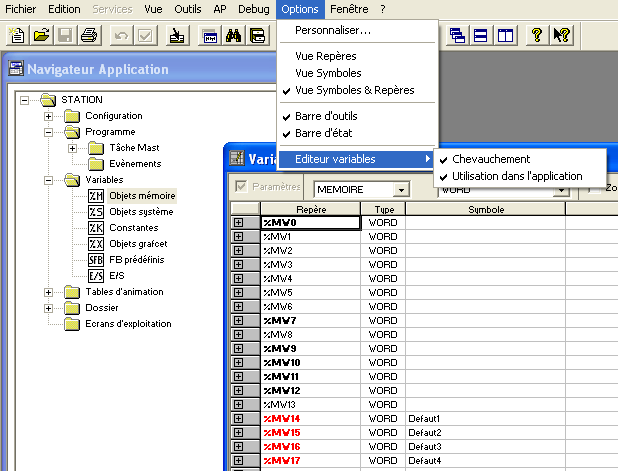
Task: Expand the %MW14 row
Action: click(x=238, y=418)
